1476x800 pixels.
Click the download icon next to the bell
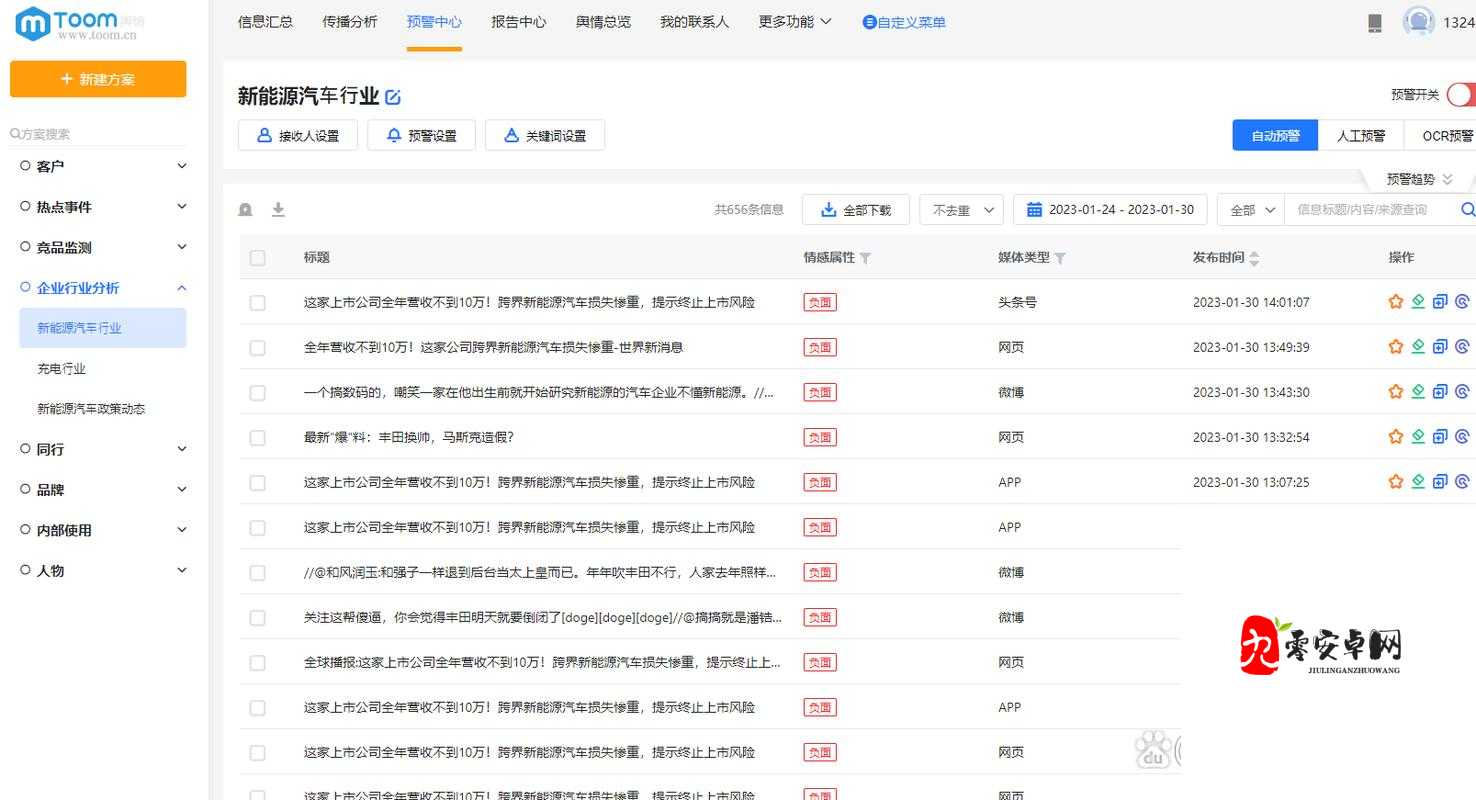click(278, 209)
